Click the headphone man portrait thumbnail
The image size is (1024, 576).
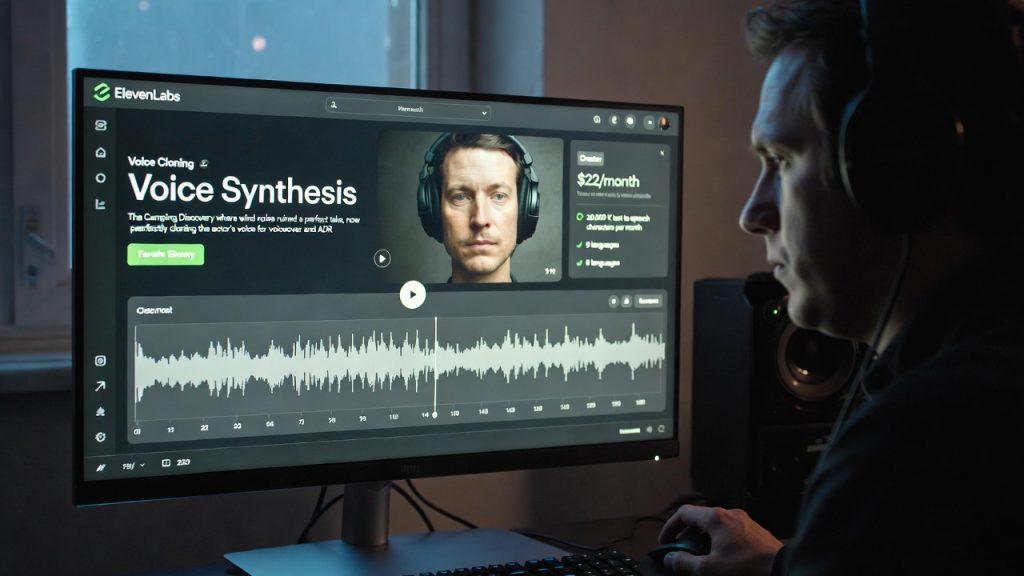[x=470, y=208]
